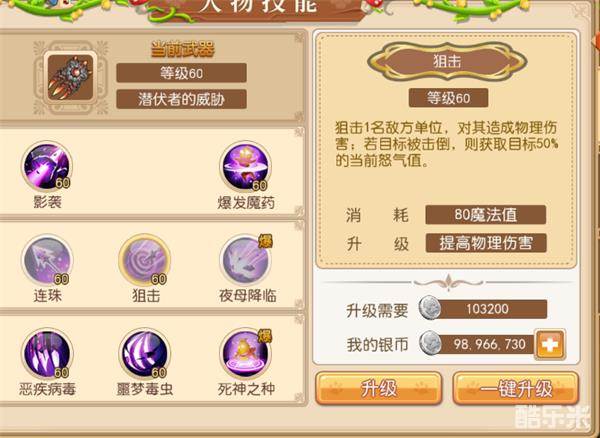Image resolution: width=600 pixels, height=438 pixels.
Task: Select the 恶疾病毒 skill icon
Action: click(47, 353)
